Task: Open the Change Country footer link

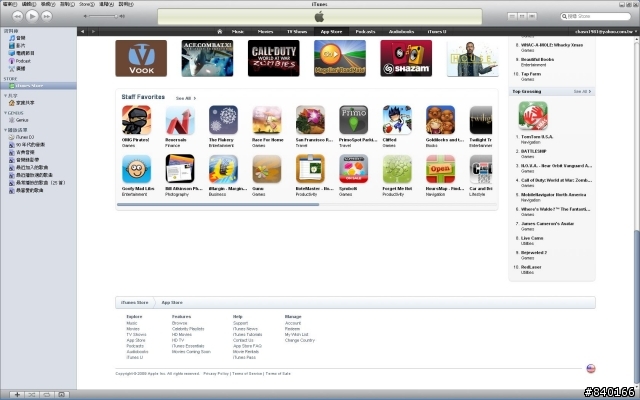Action: [300, 340]
